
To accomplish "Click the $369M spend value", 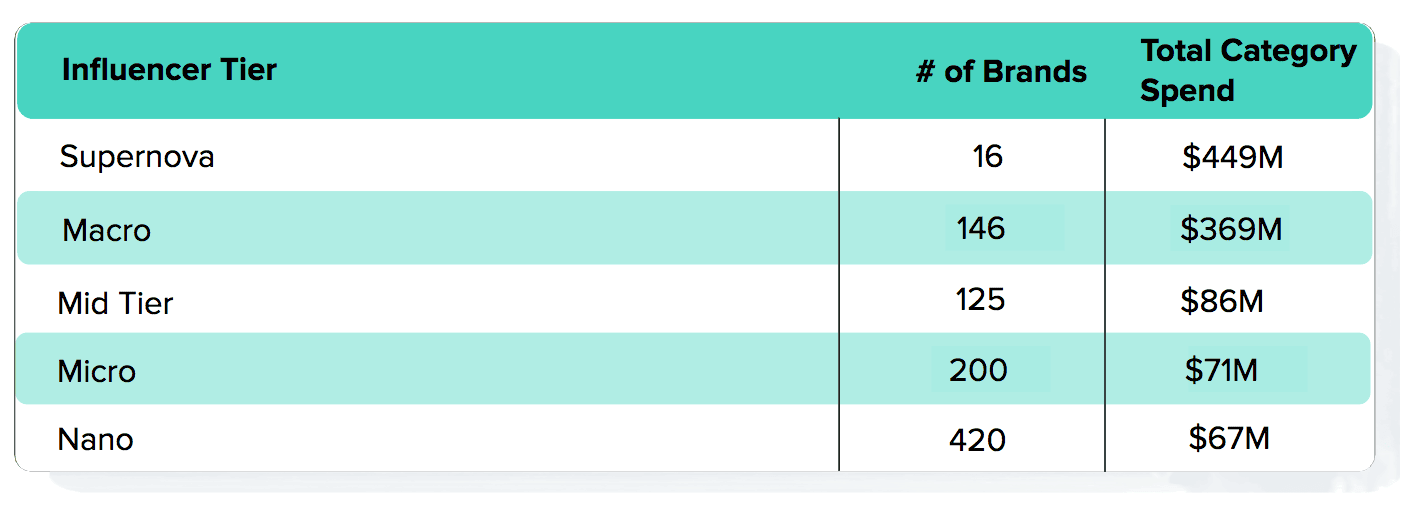I will tap(1231, 229).
